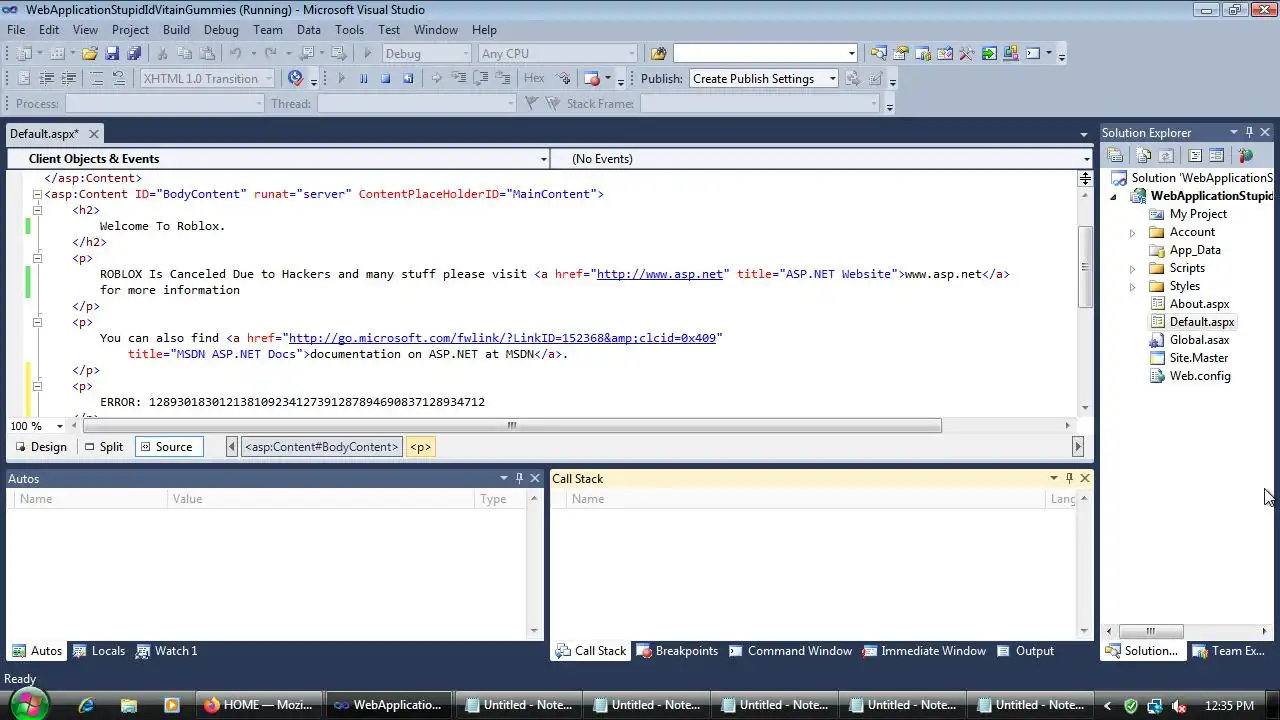Click the Increase Indent icon
Screen dimensions: 1280x720
click(68, 78)
